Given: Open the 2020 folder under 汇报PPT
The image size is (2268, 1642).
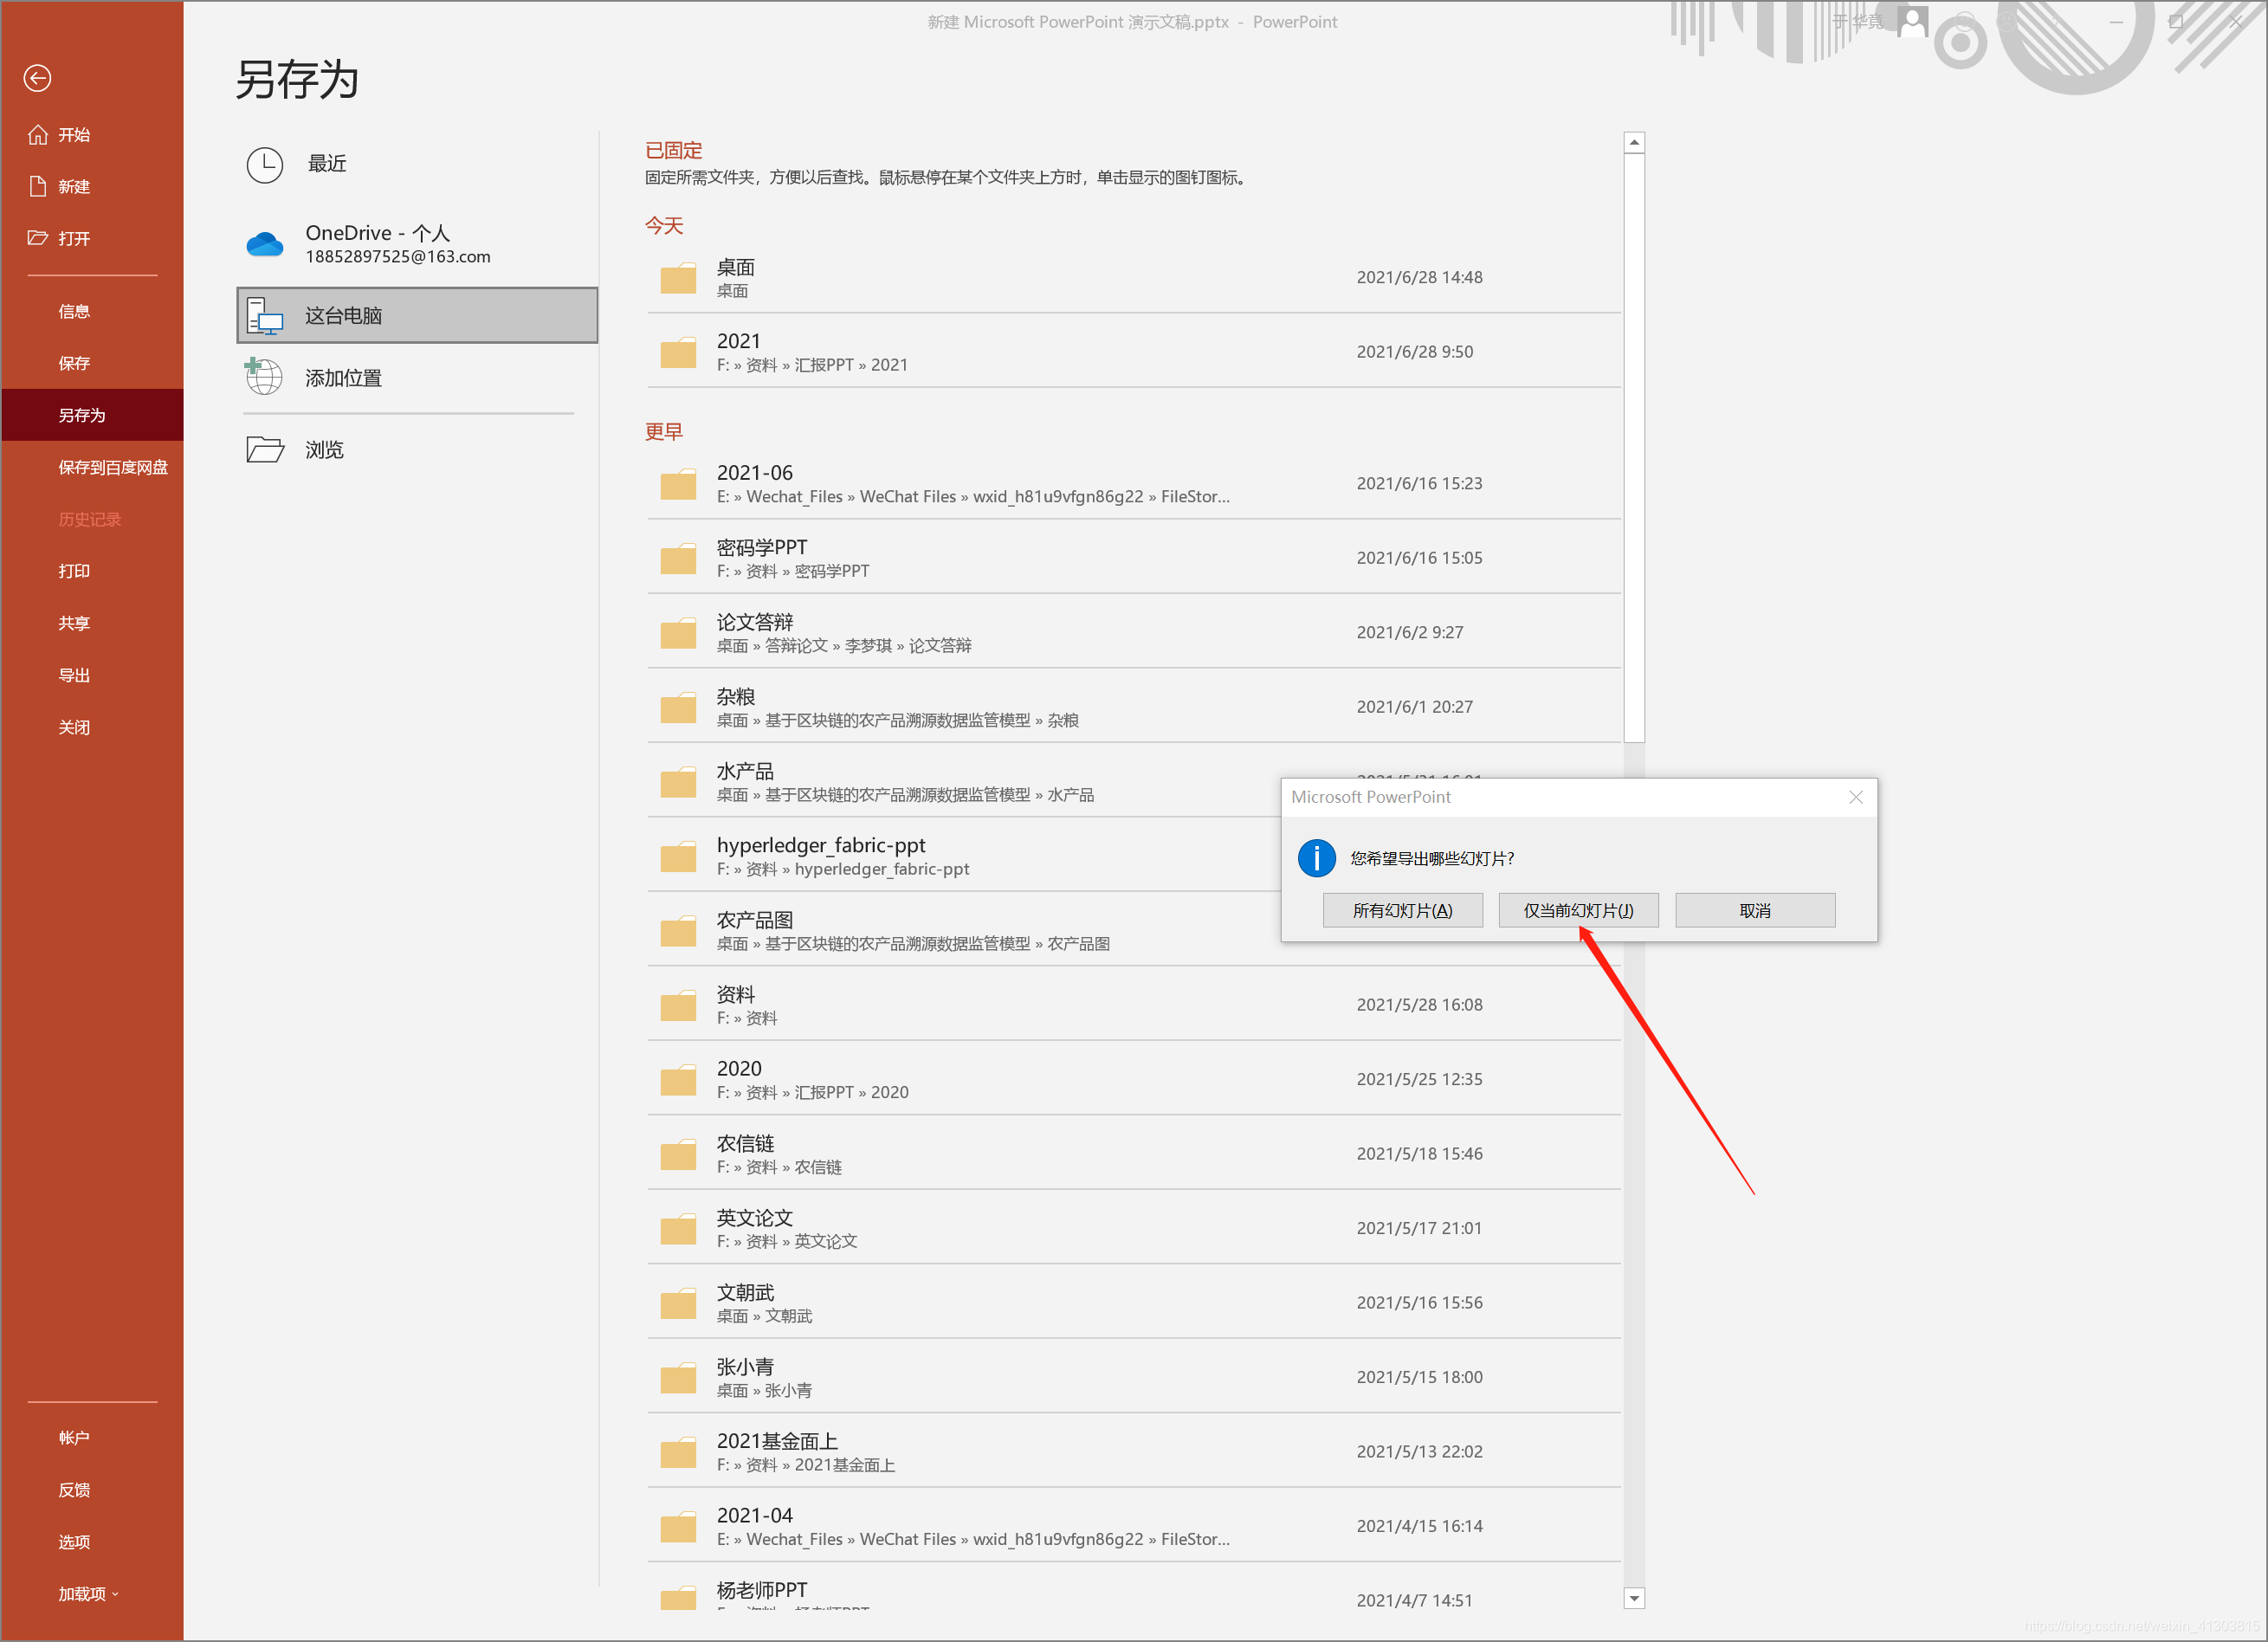Looking at the screenshot, I should pyautogui.click(x=1134, y=1080).
